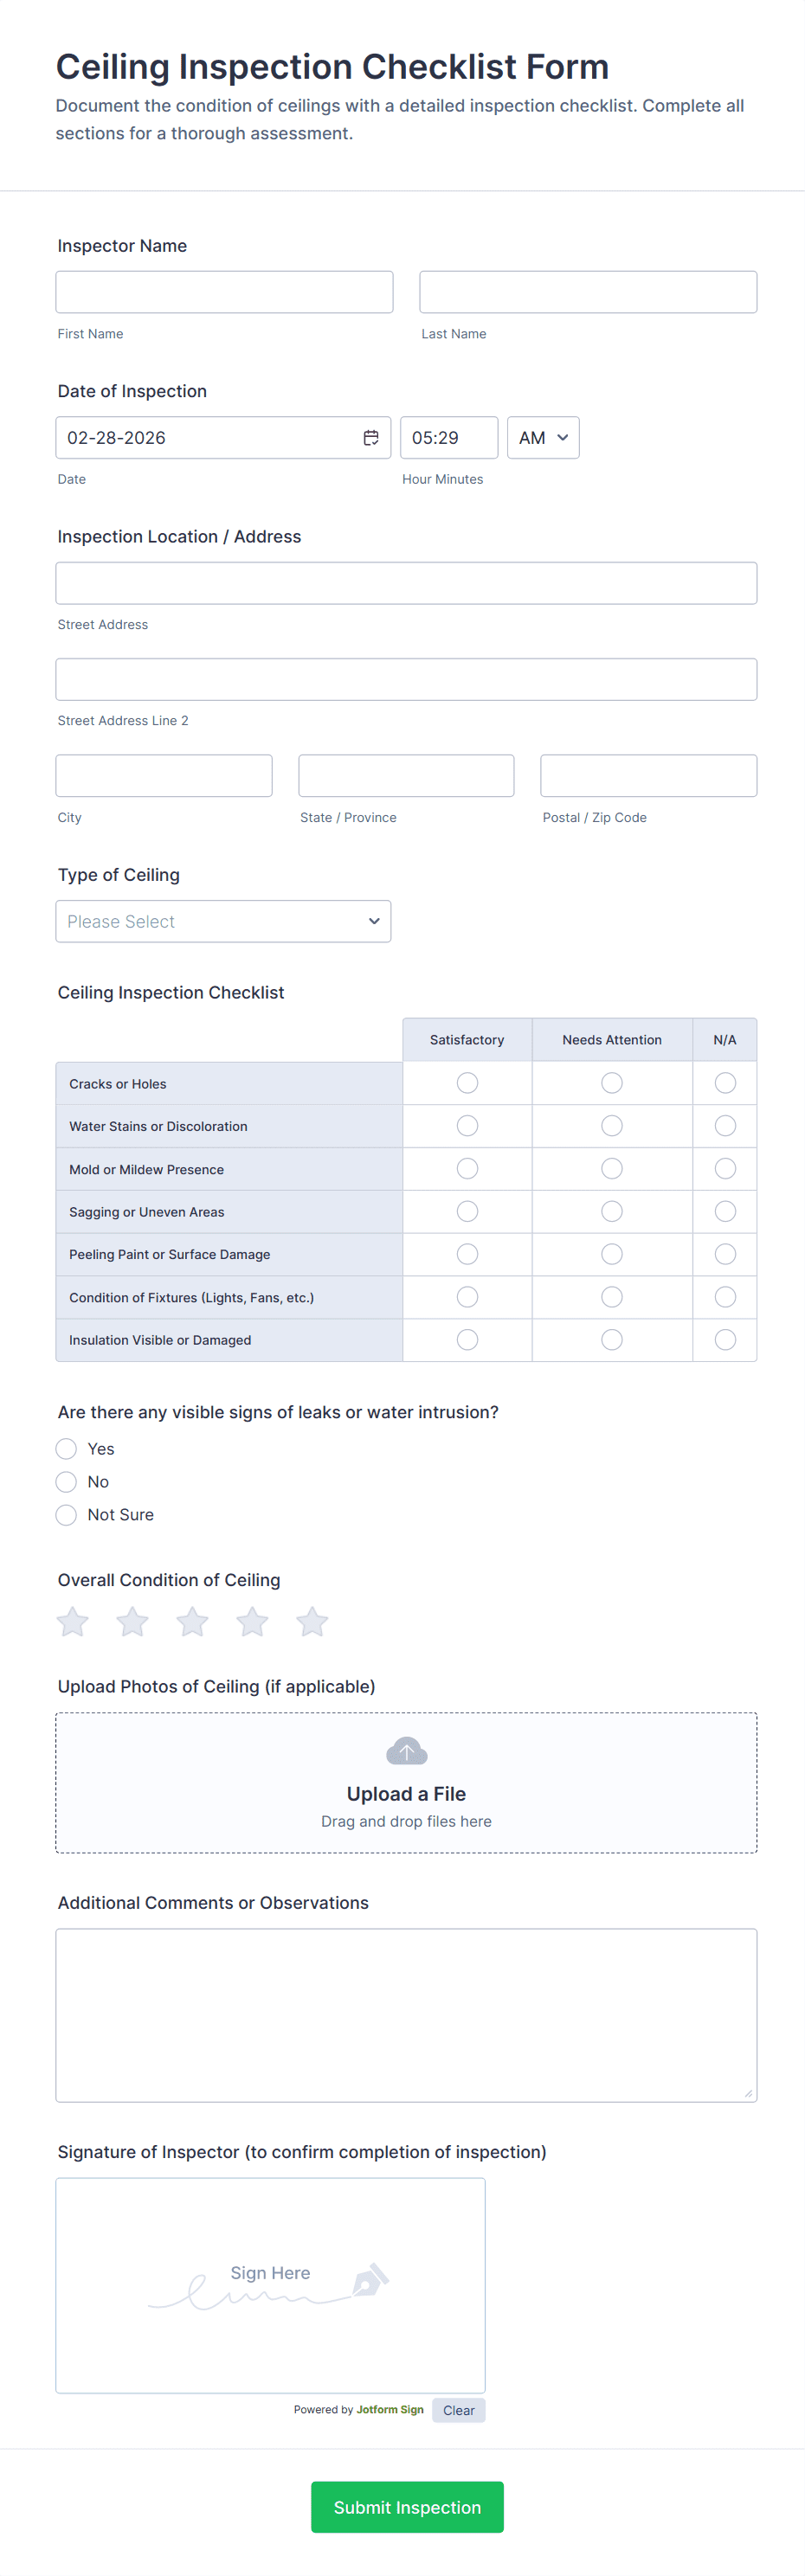Mark Cracks or Holes as Satisfactory
Image resolution: width=805 pixels, height=2576 pixels.
[x=467, y=1083]
